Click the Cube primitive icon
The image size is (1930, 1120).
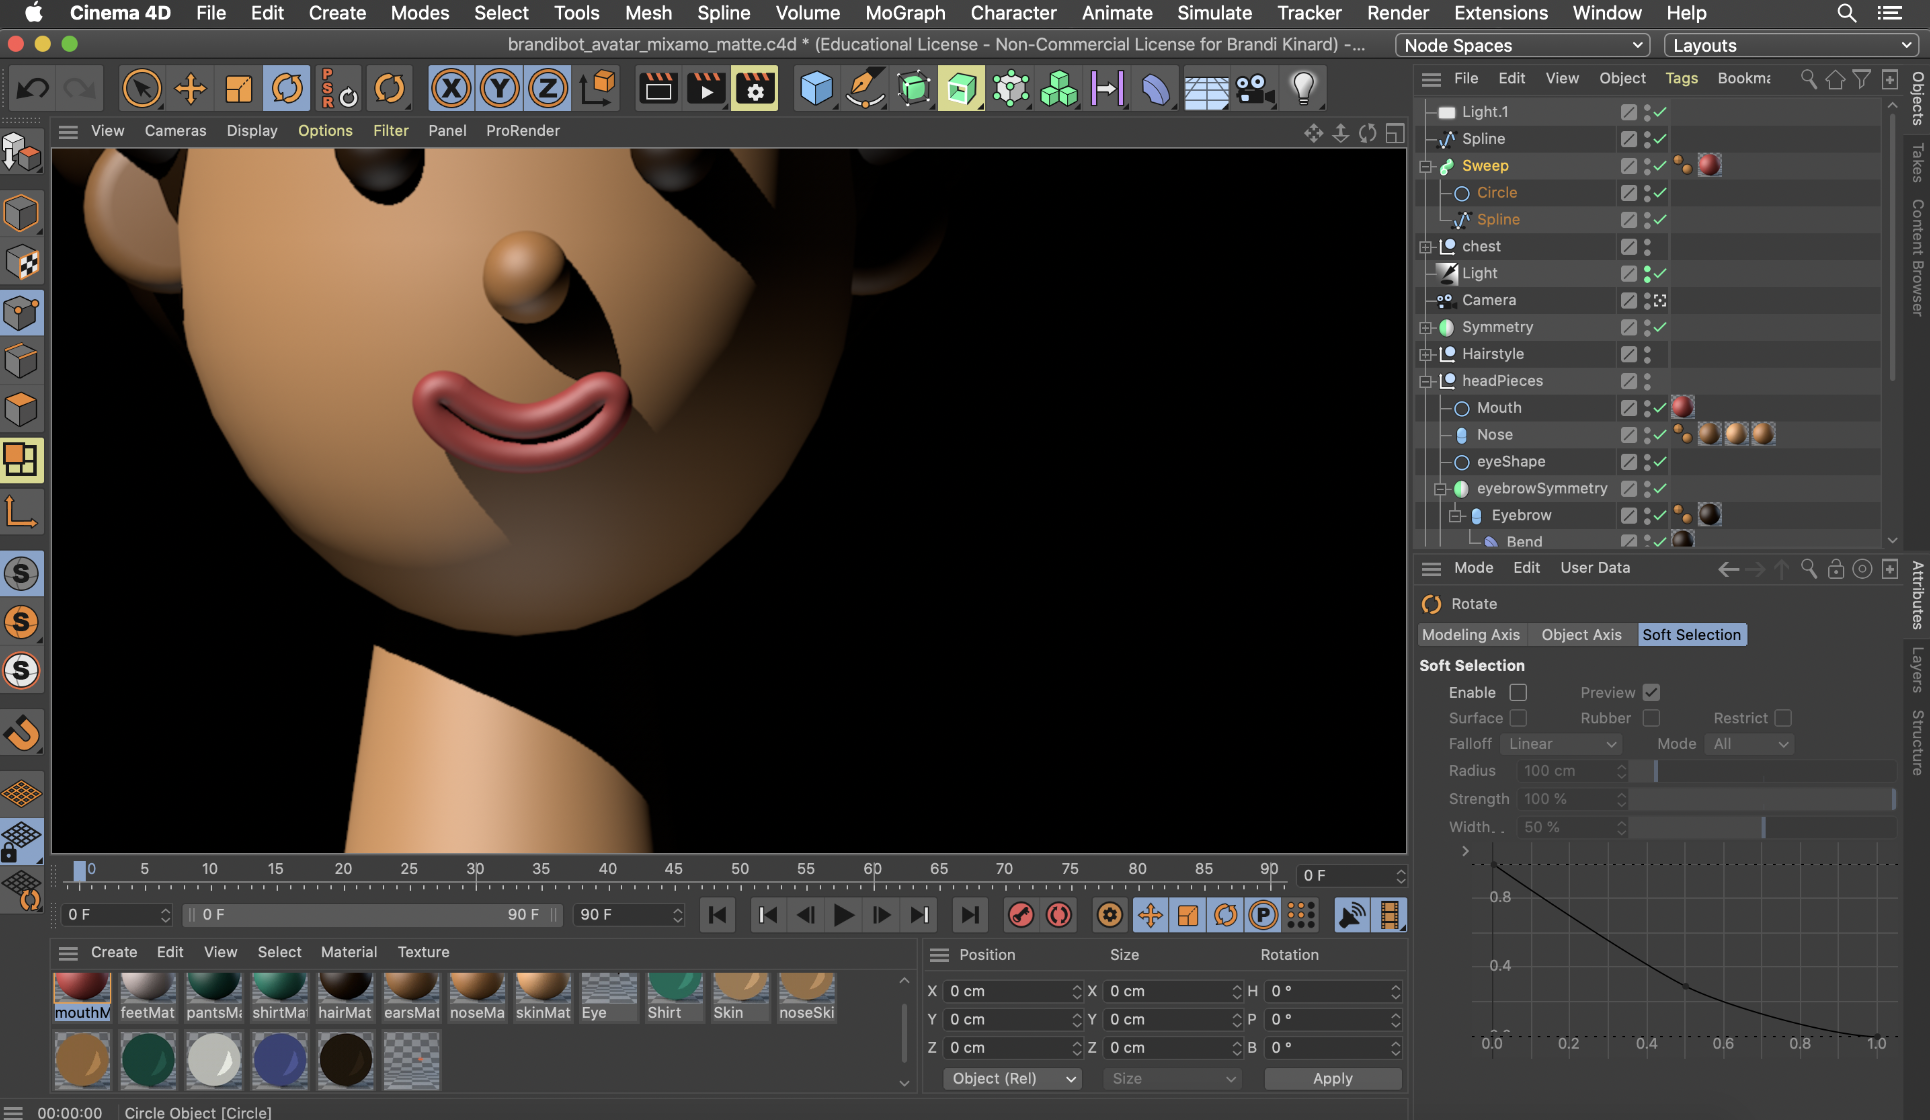(816, 89)
